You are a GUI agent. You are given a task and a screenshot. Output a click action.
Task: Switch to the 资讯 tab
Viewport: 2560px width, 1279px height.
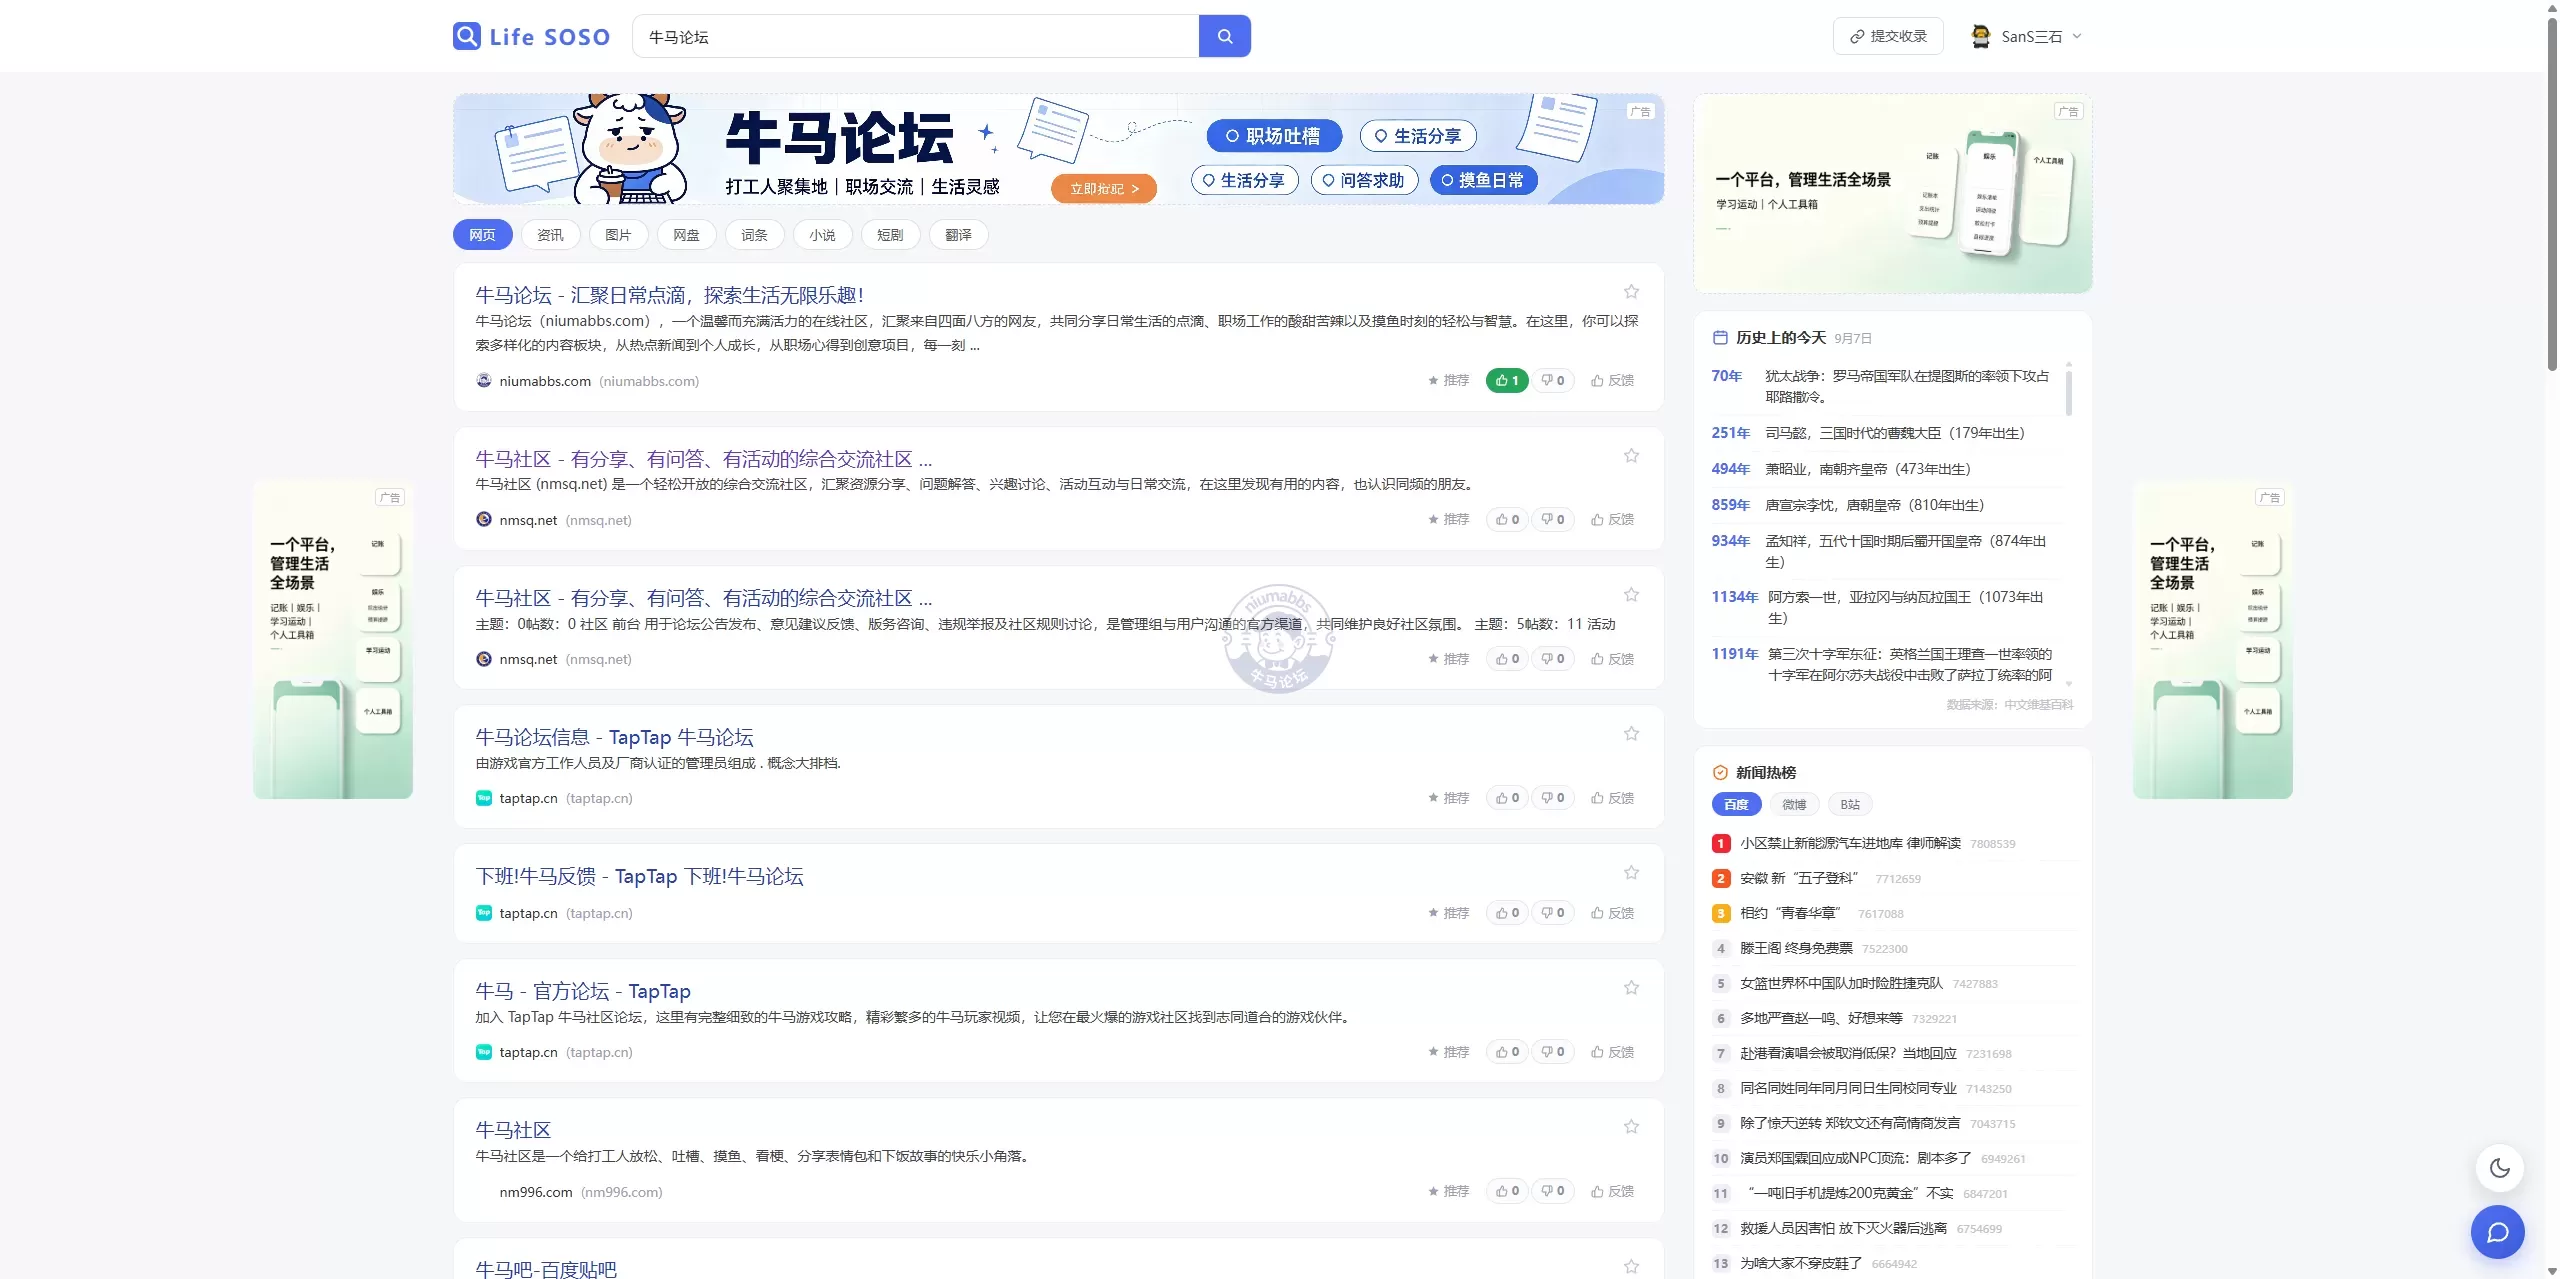point(550,235)
